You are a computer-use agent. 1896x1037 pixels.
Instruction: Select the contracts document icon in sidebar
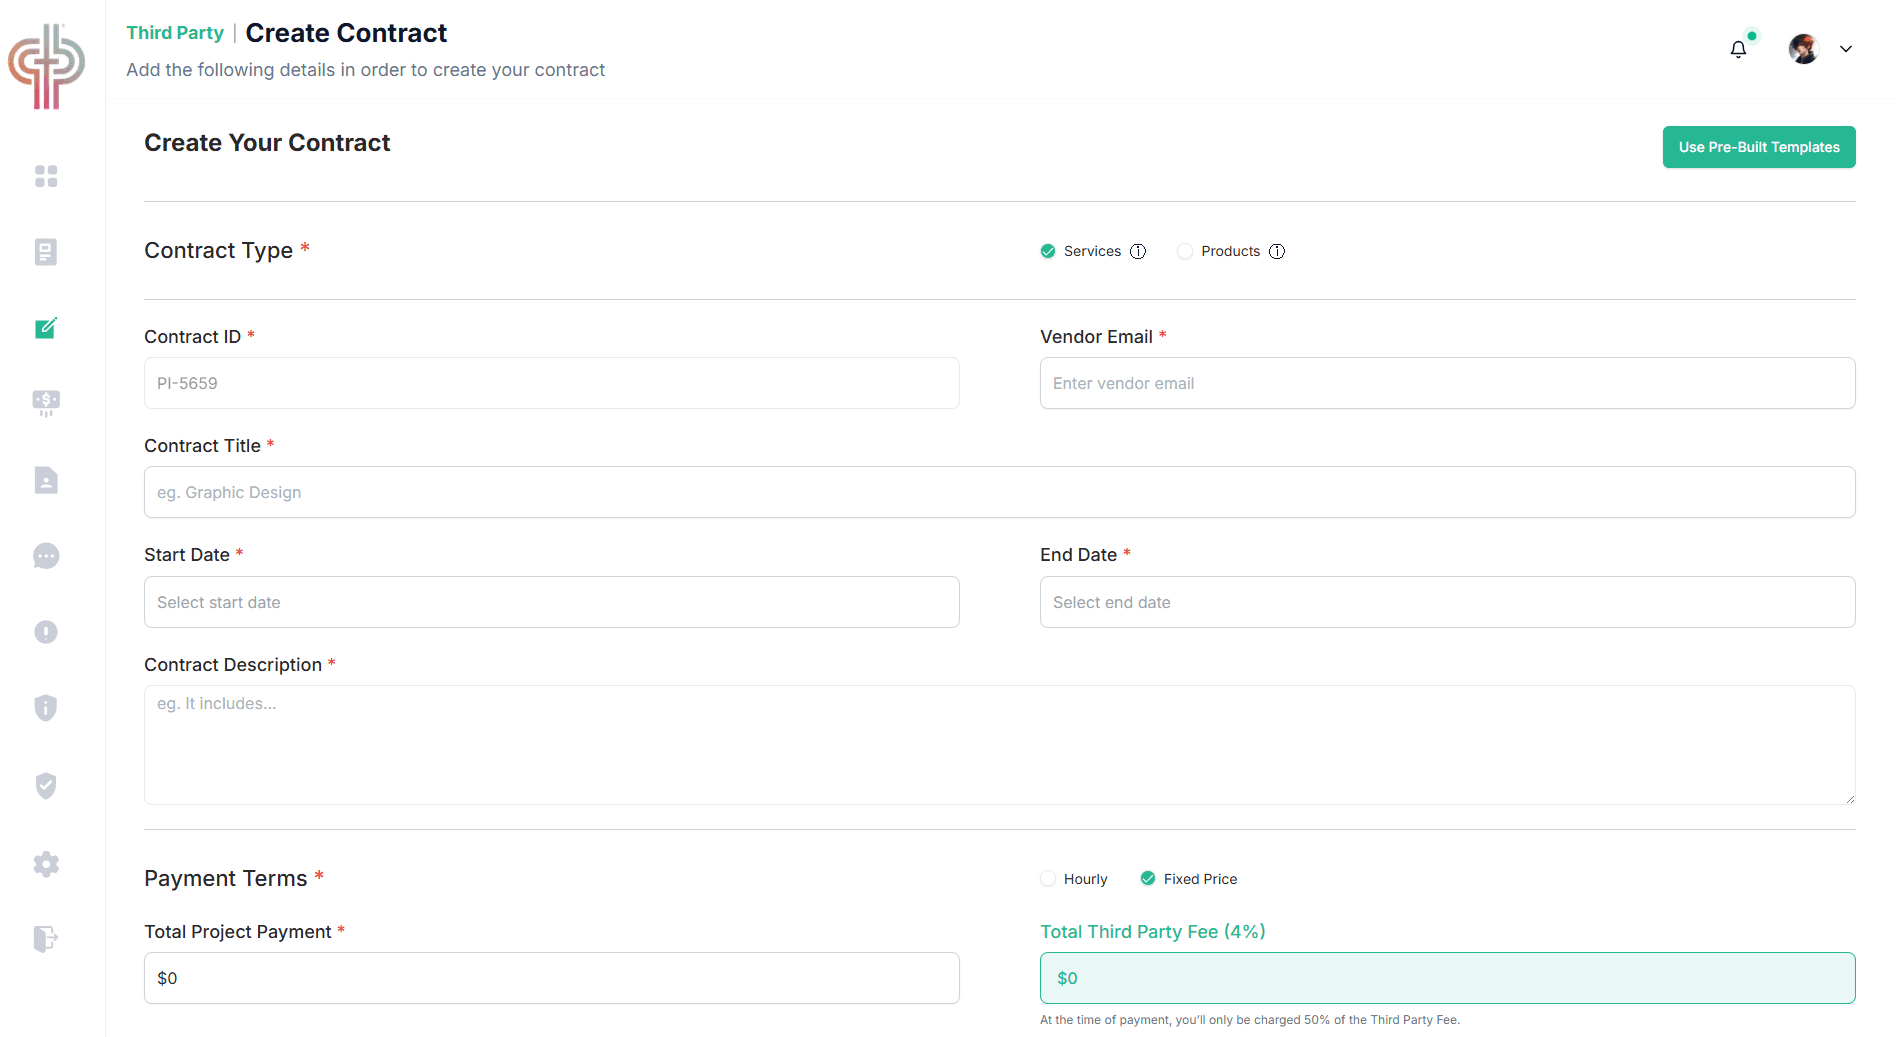click(x=46, y=252)
